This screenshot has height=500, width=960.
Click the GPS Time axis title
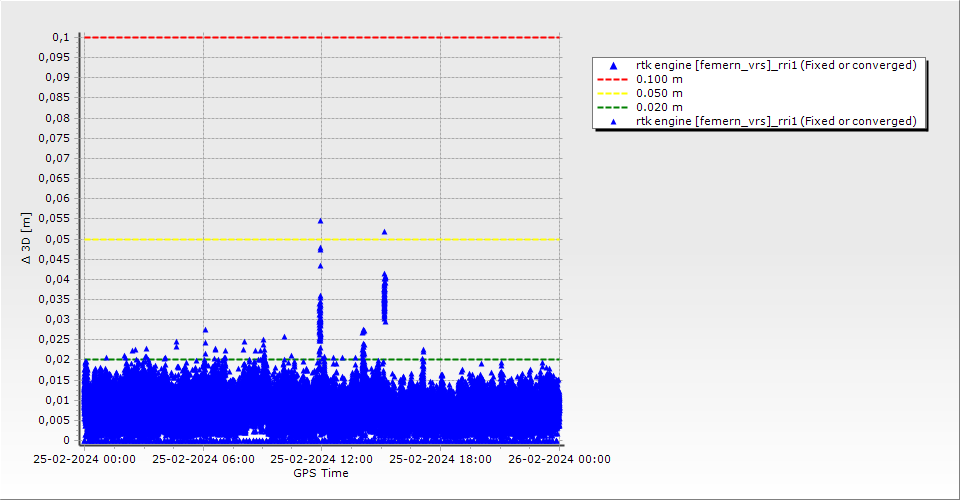[x=320, y=473]
